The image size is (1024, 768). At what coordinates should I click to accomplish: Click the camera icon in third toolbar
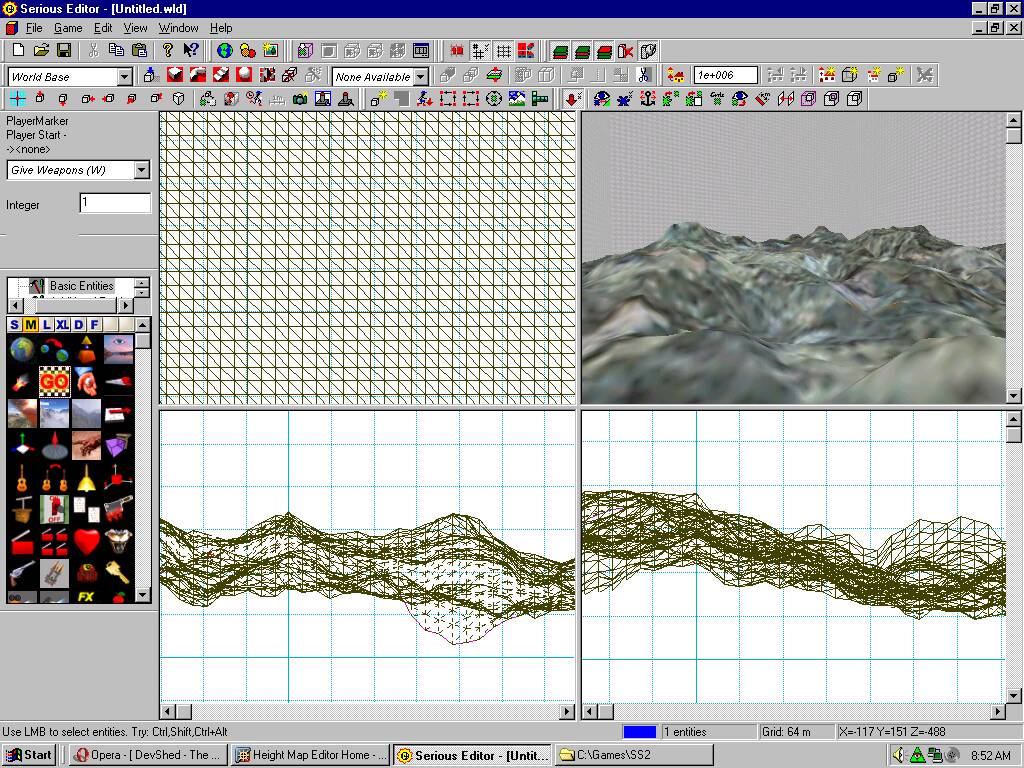(x=300, y=99)
